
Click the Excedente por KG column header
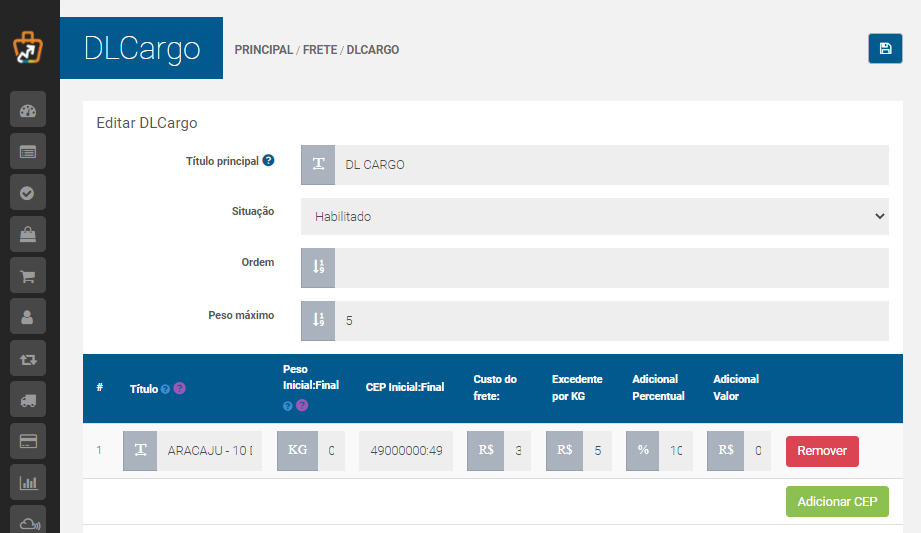coord(577,387)
